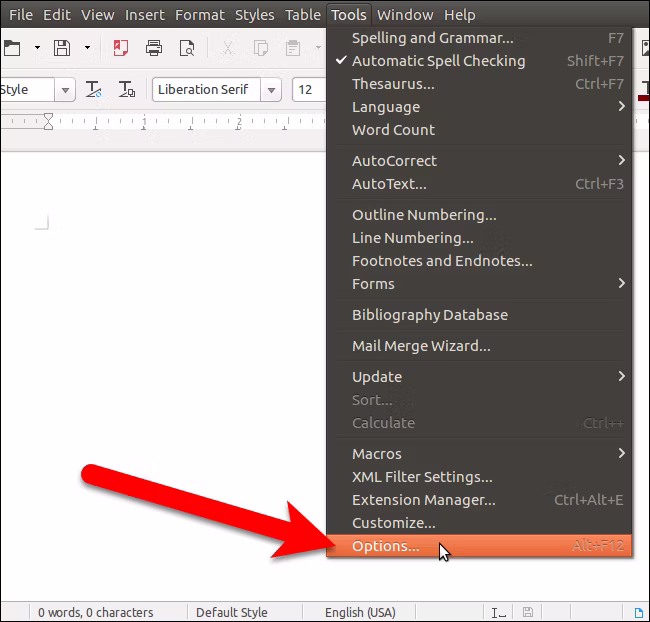Click the Open folder icon
Screen dimensions: 650x622
(x=12, y=48)
